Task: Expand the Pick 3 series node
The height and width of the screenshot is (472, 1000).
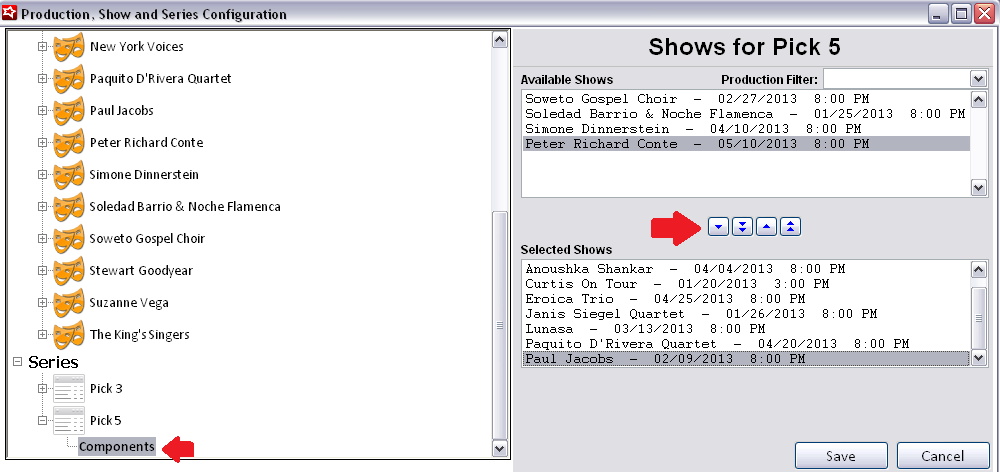Action: [x=42, y=389]
